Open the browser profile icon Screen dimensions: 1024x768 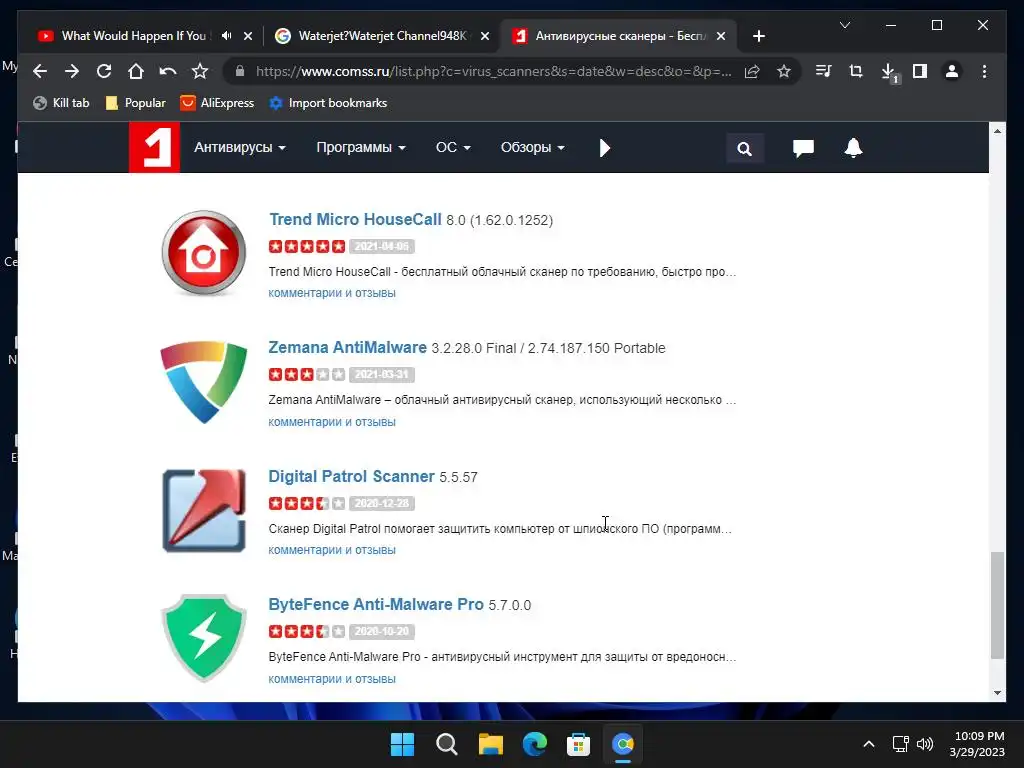(952, 71)
